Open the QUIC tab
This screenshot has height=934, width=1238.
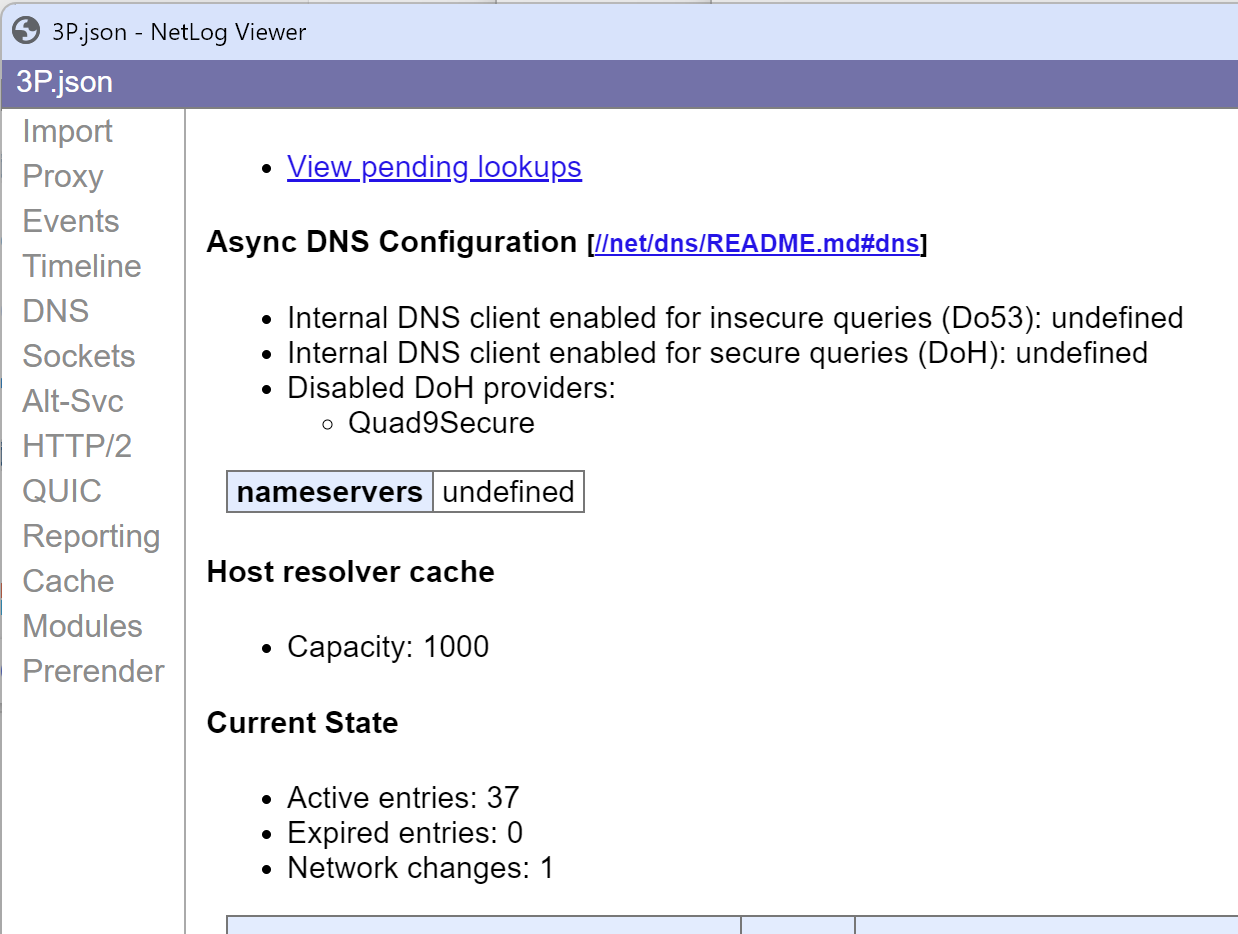coord(62,491)
